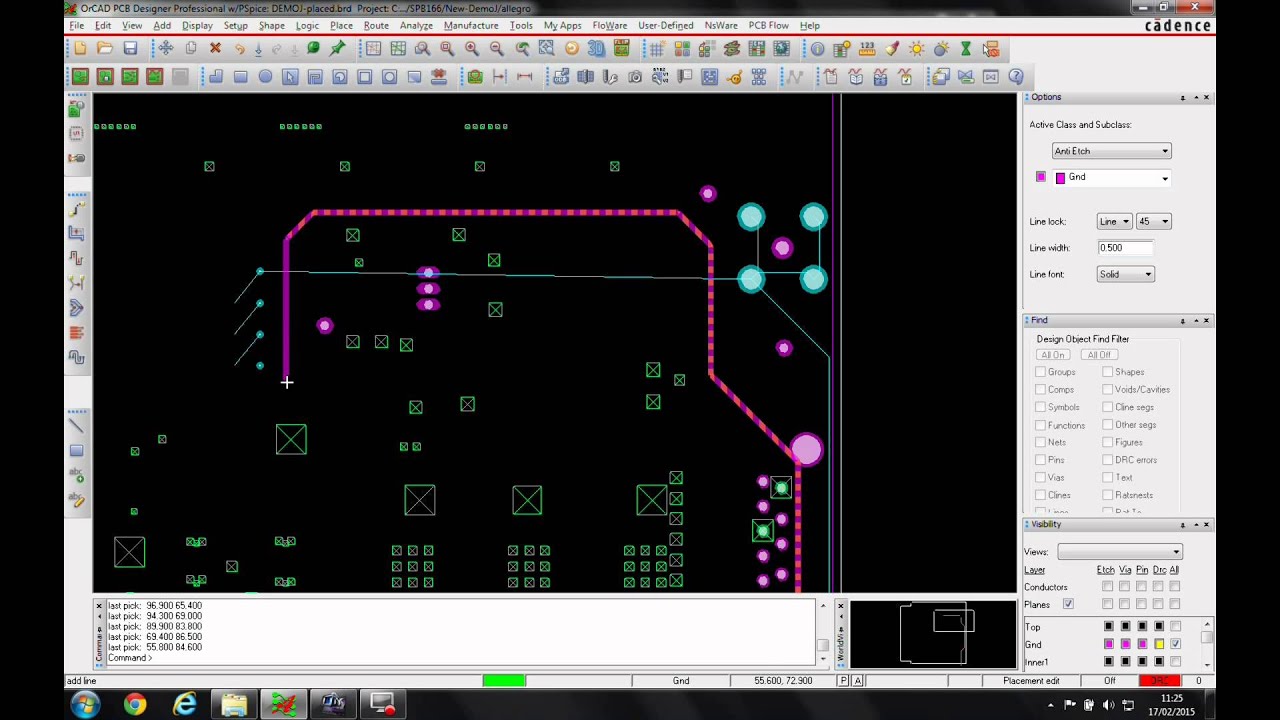Viewport: 1280px width, 720px height.
Task: Select the Move tool icon
Action: [x=166, y=48]
